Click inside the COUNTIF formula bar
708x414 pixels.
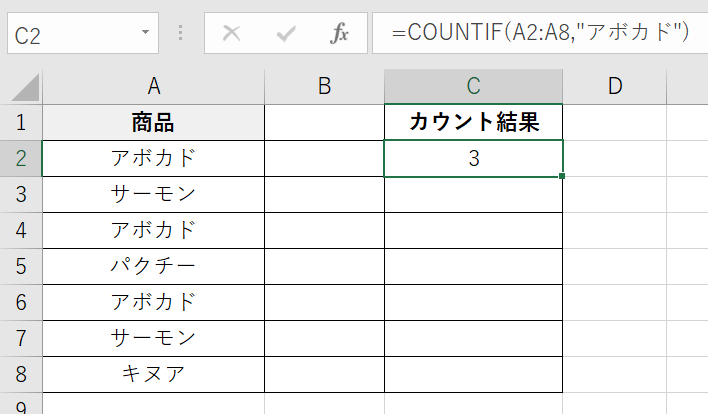click(x=540, y=34)
